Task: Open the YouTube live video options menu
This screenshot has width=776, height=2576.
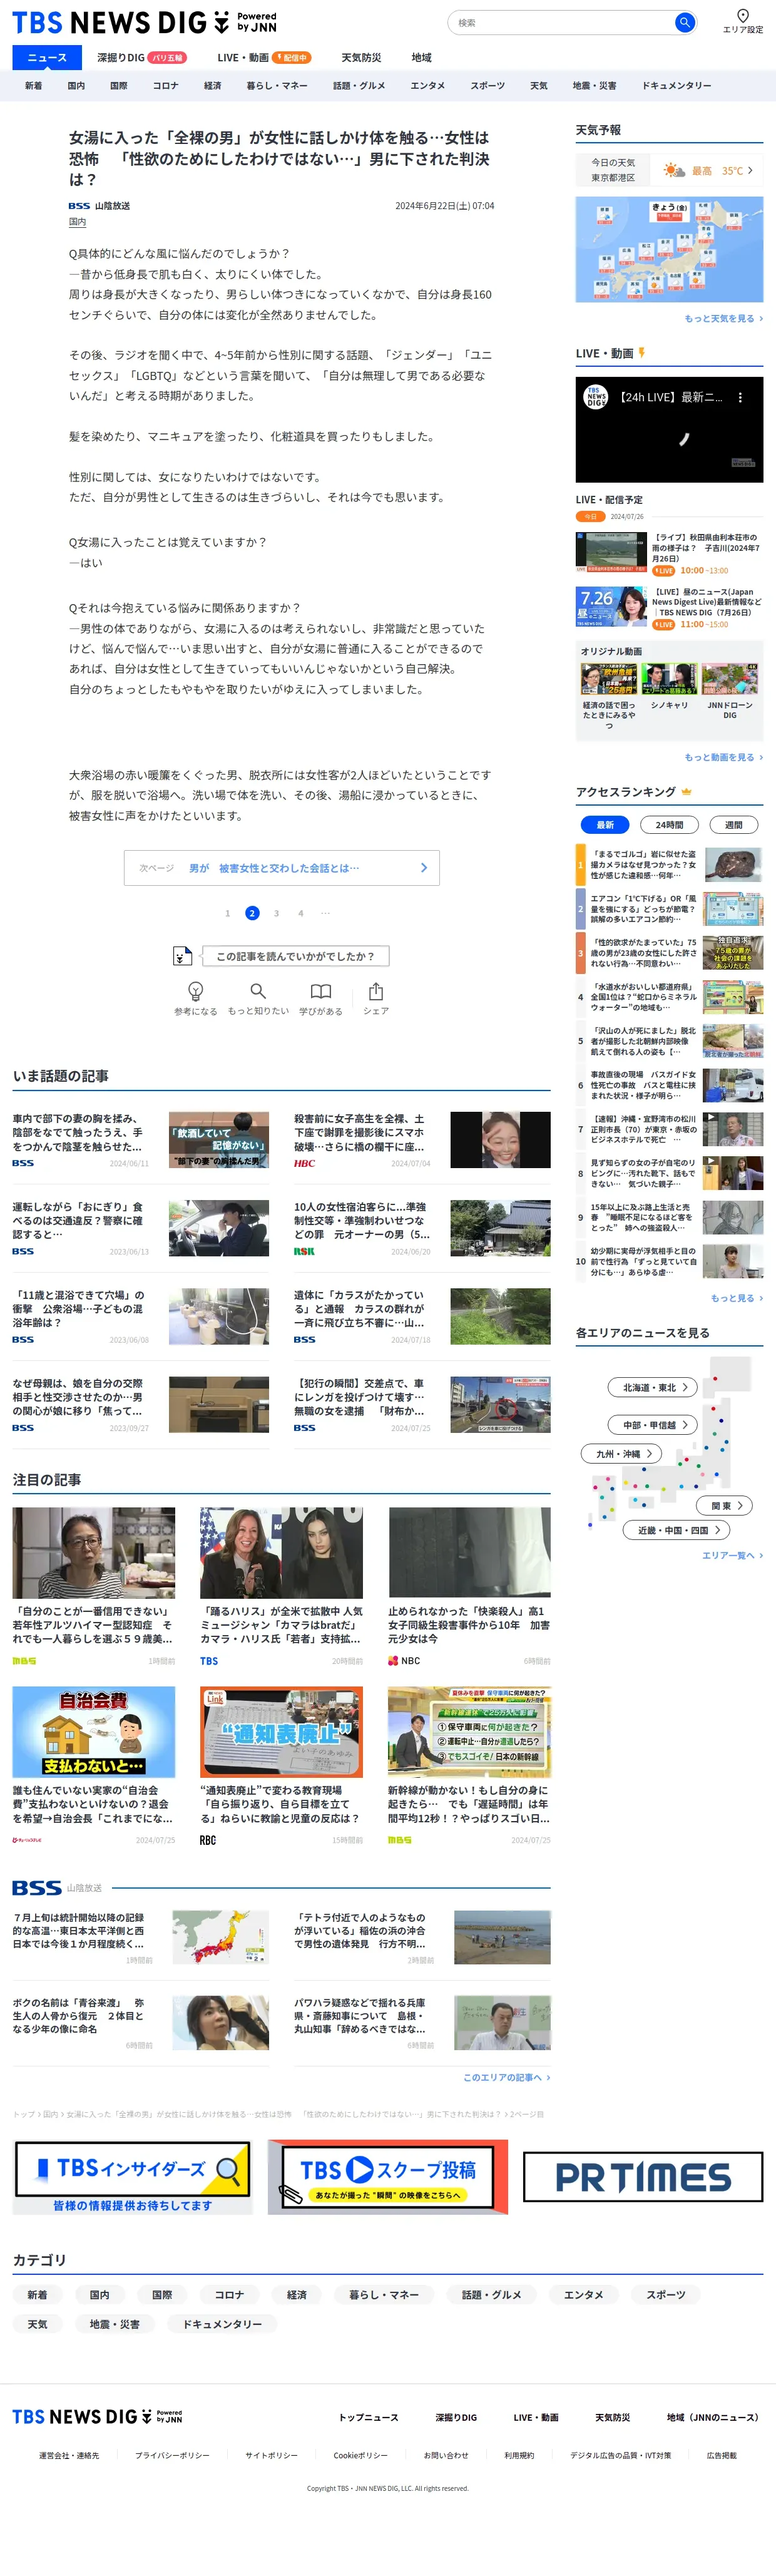Action: click(x=740, y=397)
